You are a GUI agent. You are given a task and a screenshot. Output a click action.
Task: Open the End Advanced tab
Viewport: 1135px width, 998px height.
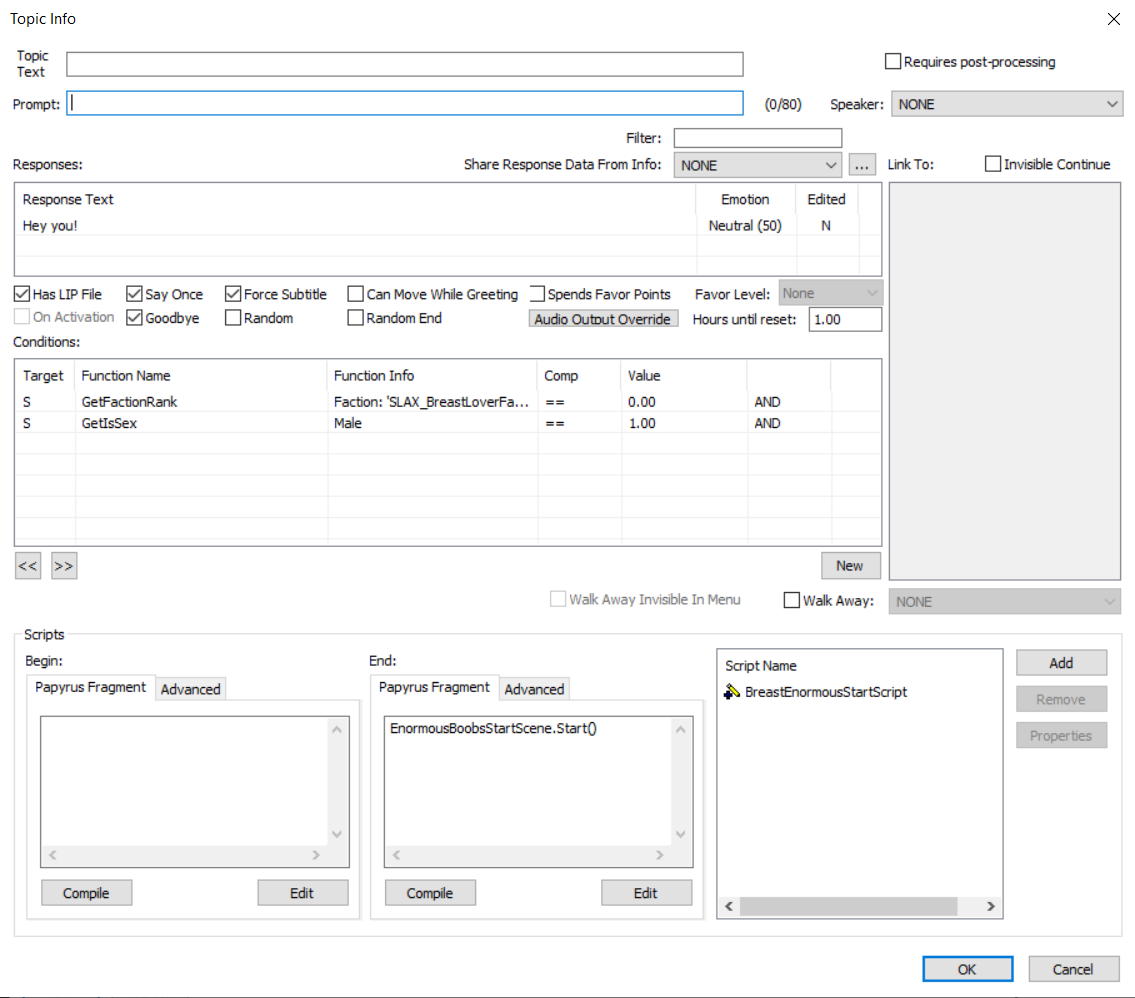point(534,689)
